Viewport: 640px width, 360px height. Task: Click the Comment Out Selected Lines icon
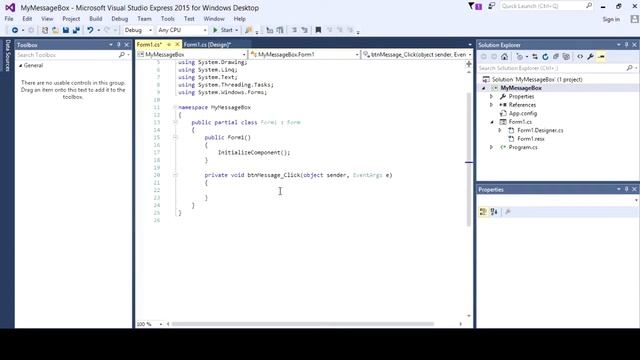pos(294,30)
